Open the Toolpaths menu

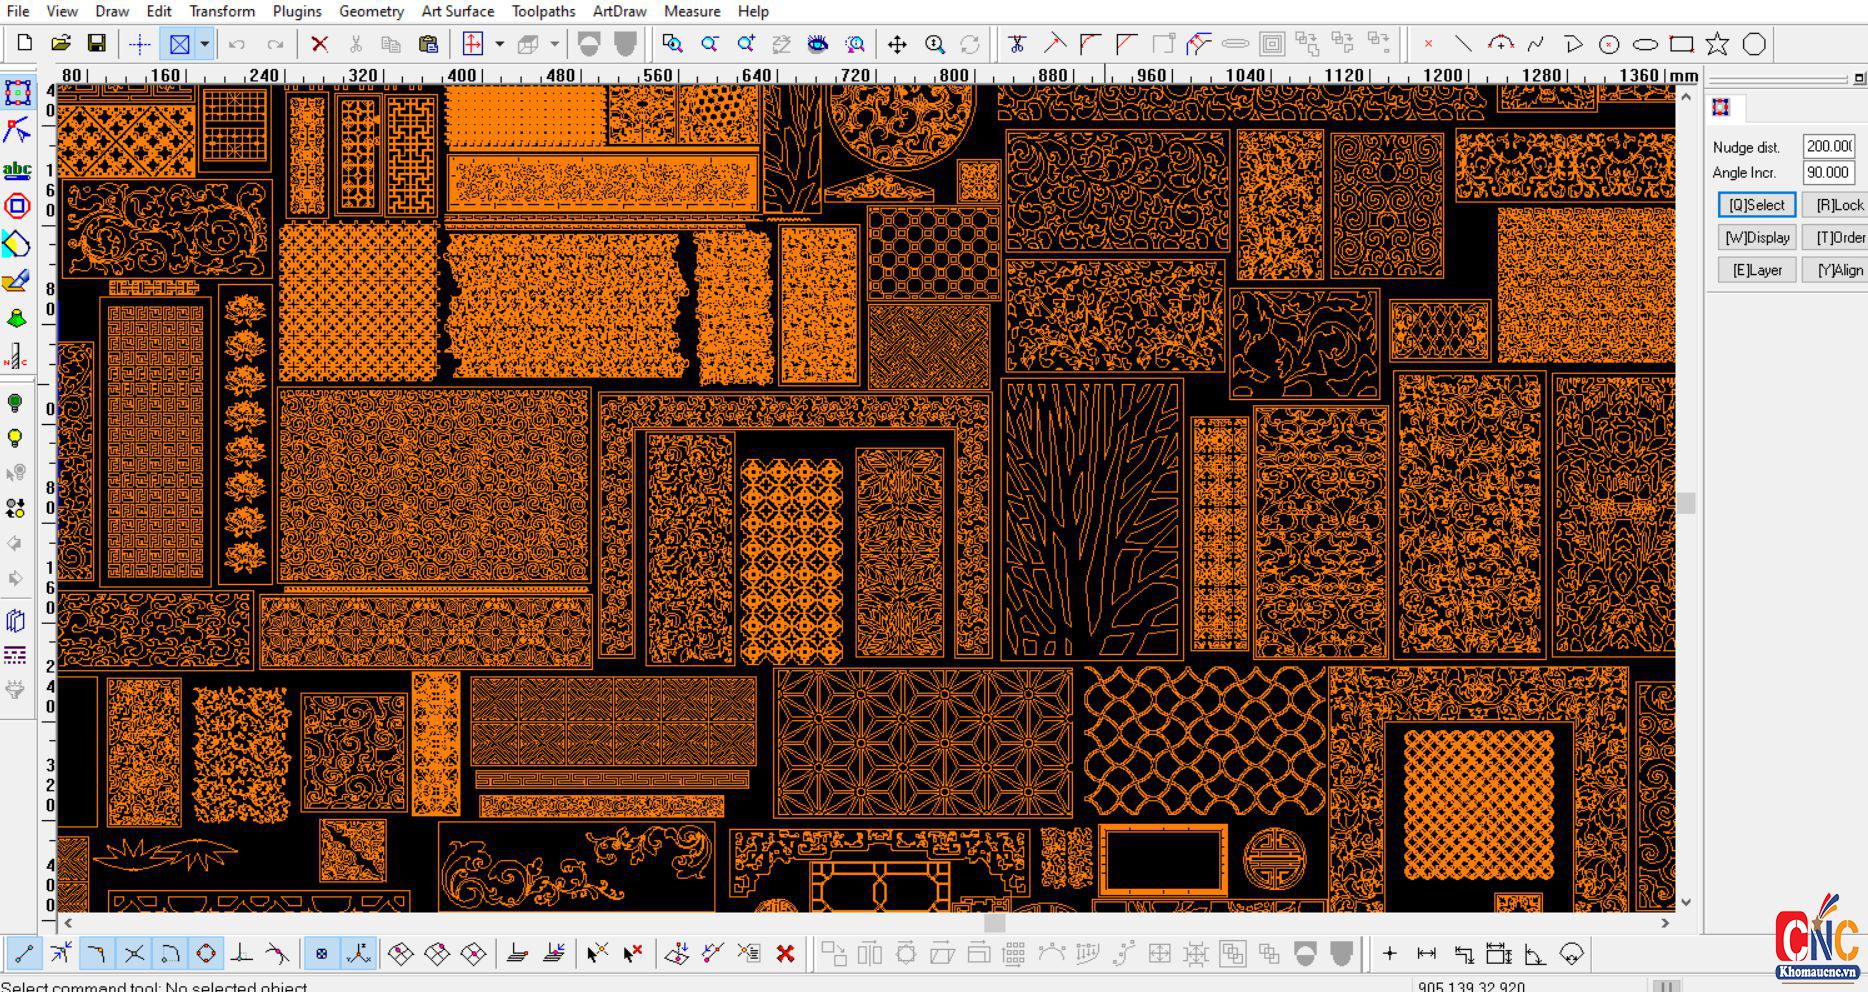coord(543,11)
